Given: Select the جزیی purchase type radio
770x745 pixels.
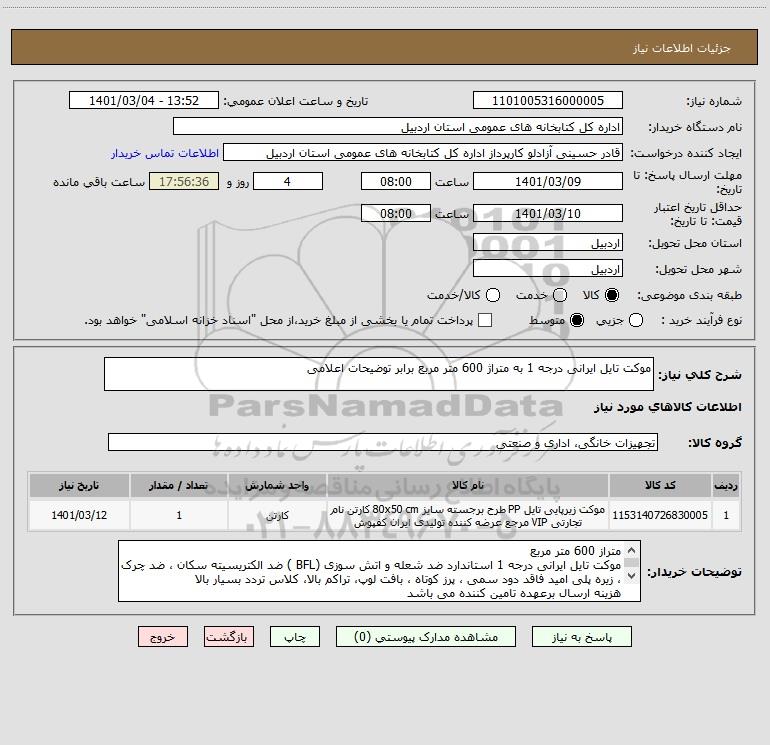Looking at the screenshot, I should (636, 320).
